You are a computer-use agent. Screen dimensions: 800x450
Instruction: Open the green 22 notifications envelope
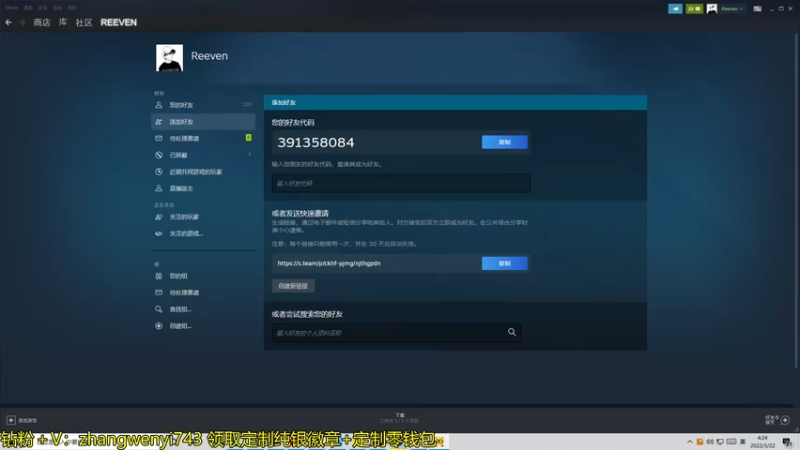click(x=694, y=9)
